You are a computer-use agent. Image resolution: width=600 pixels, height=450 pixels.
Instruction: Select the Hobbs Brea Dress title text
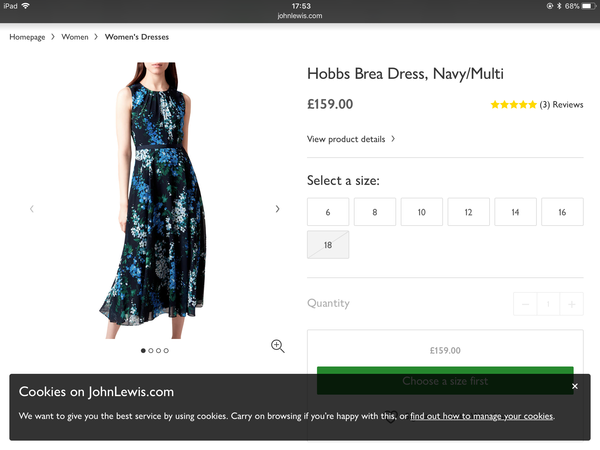click(x=405, y=73)
